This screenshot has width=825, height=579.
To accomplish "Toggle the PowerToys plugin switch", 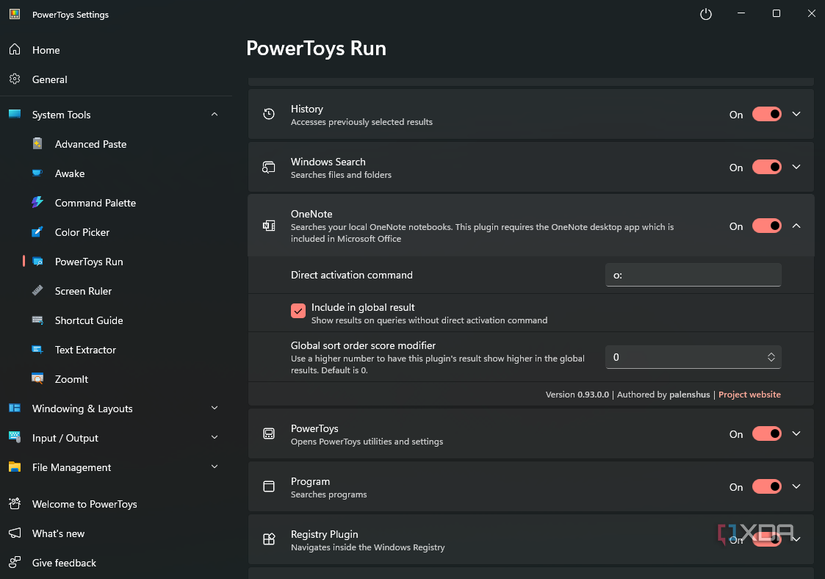I will (x=767, y=434).
